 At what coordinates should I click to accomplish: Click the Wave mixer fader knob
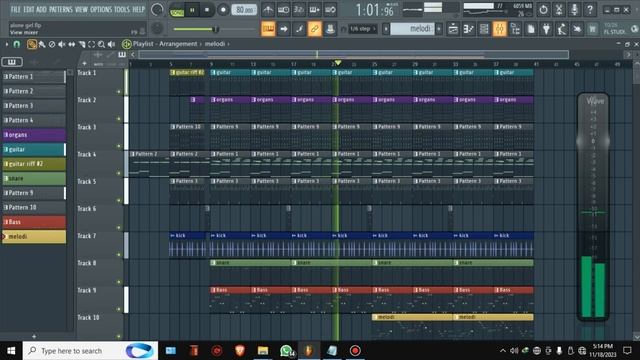tap(593, 141)
